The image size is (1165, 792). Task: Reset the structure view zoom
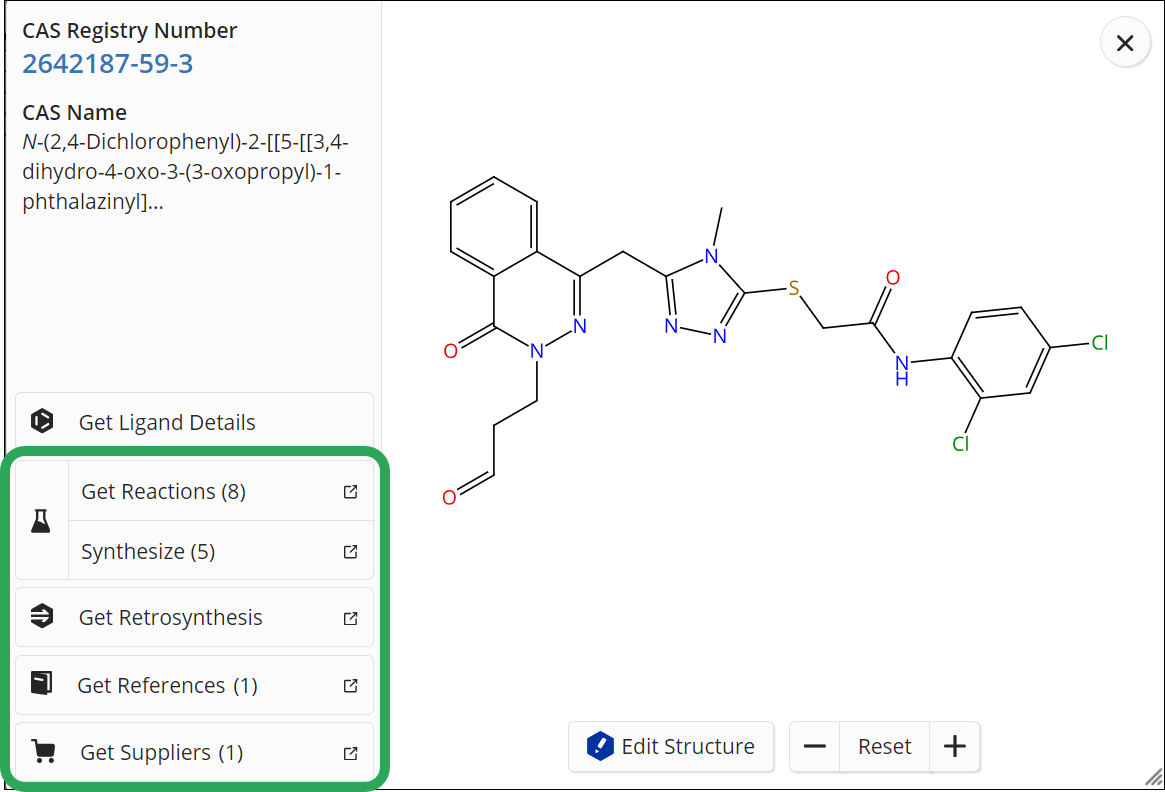[x=885, y=747]
